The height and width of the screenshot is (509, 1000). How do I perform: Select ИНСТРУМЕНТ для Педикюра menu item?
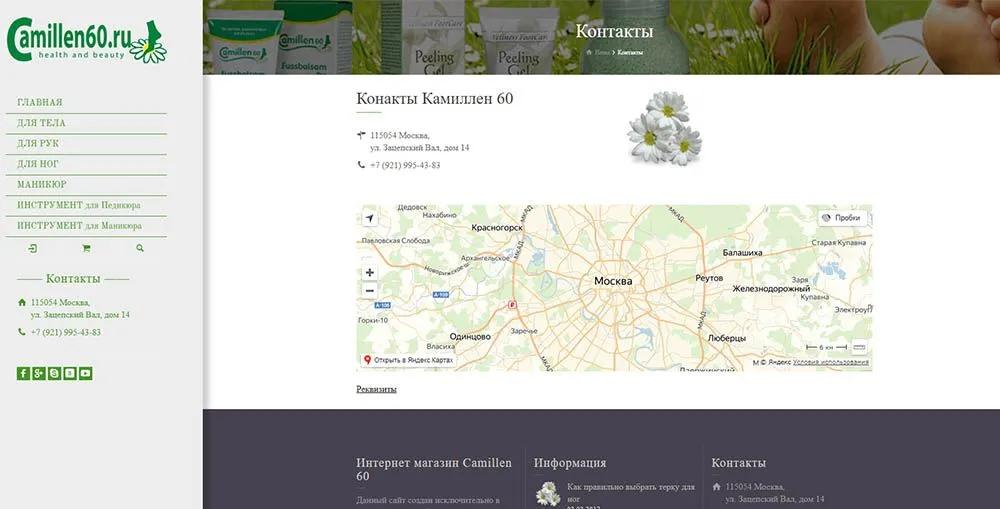click(x=78, y=205)
